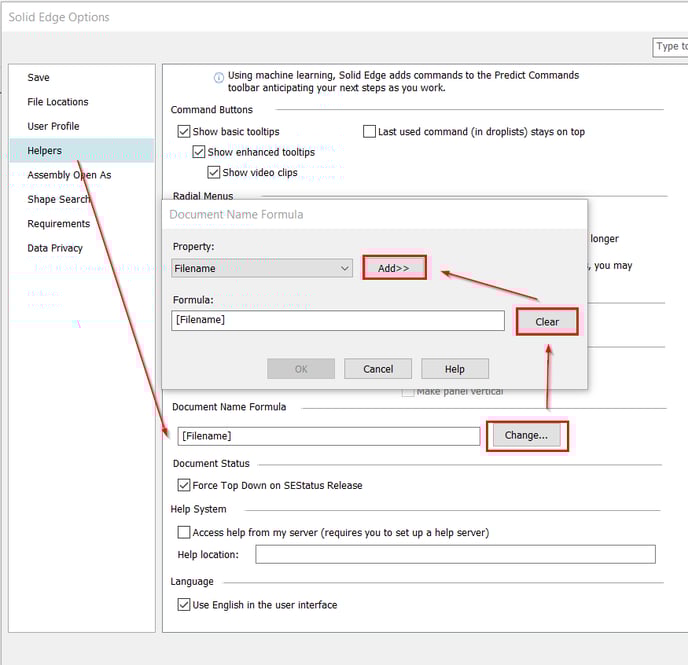
Task: Click the info icon beside machine learning text
Action: click(x=219, y=77)
